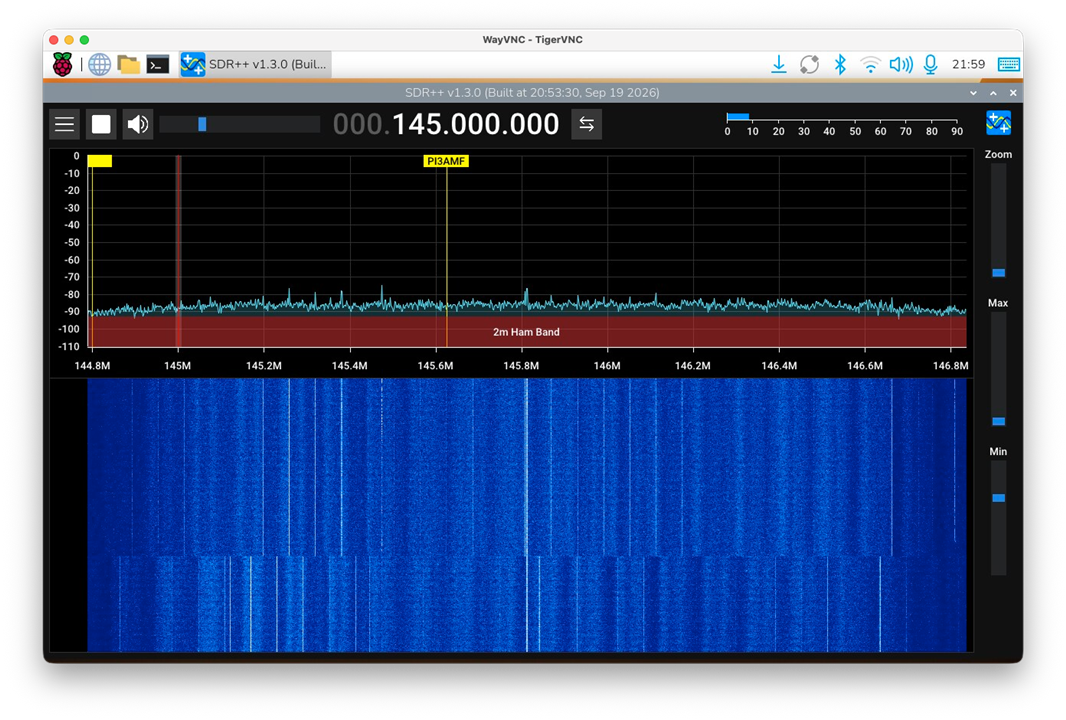Launch the web browser from the taskbar

[100, 65]
